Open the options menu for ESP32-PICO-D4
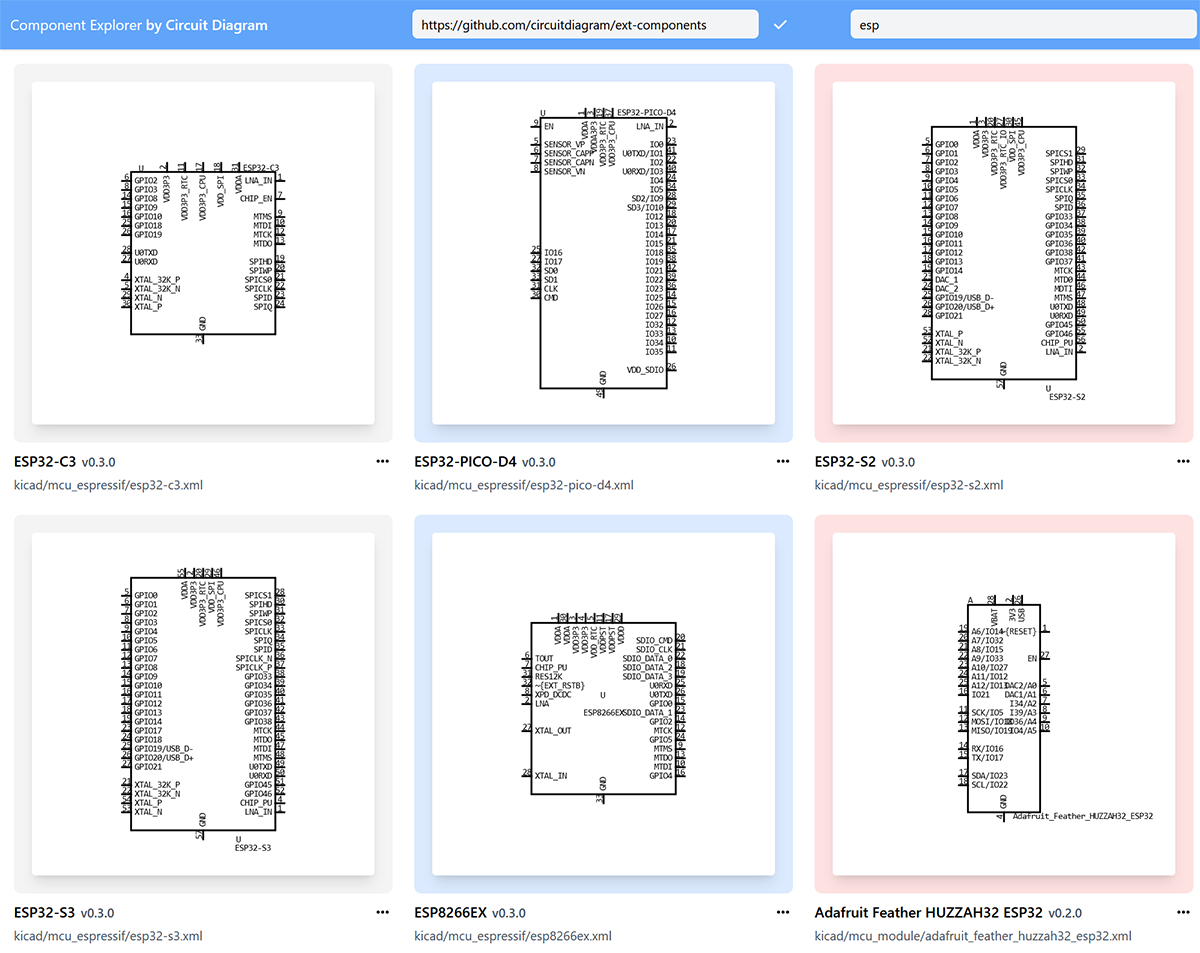The height and width of the screenshot is (953, 1200). coord(783,461)
